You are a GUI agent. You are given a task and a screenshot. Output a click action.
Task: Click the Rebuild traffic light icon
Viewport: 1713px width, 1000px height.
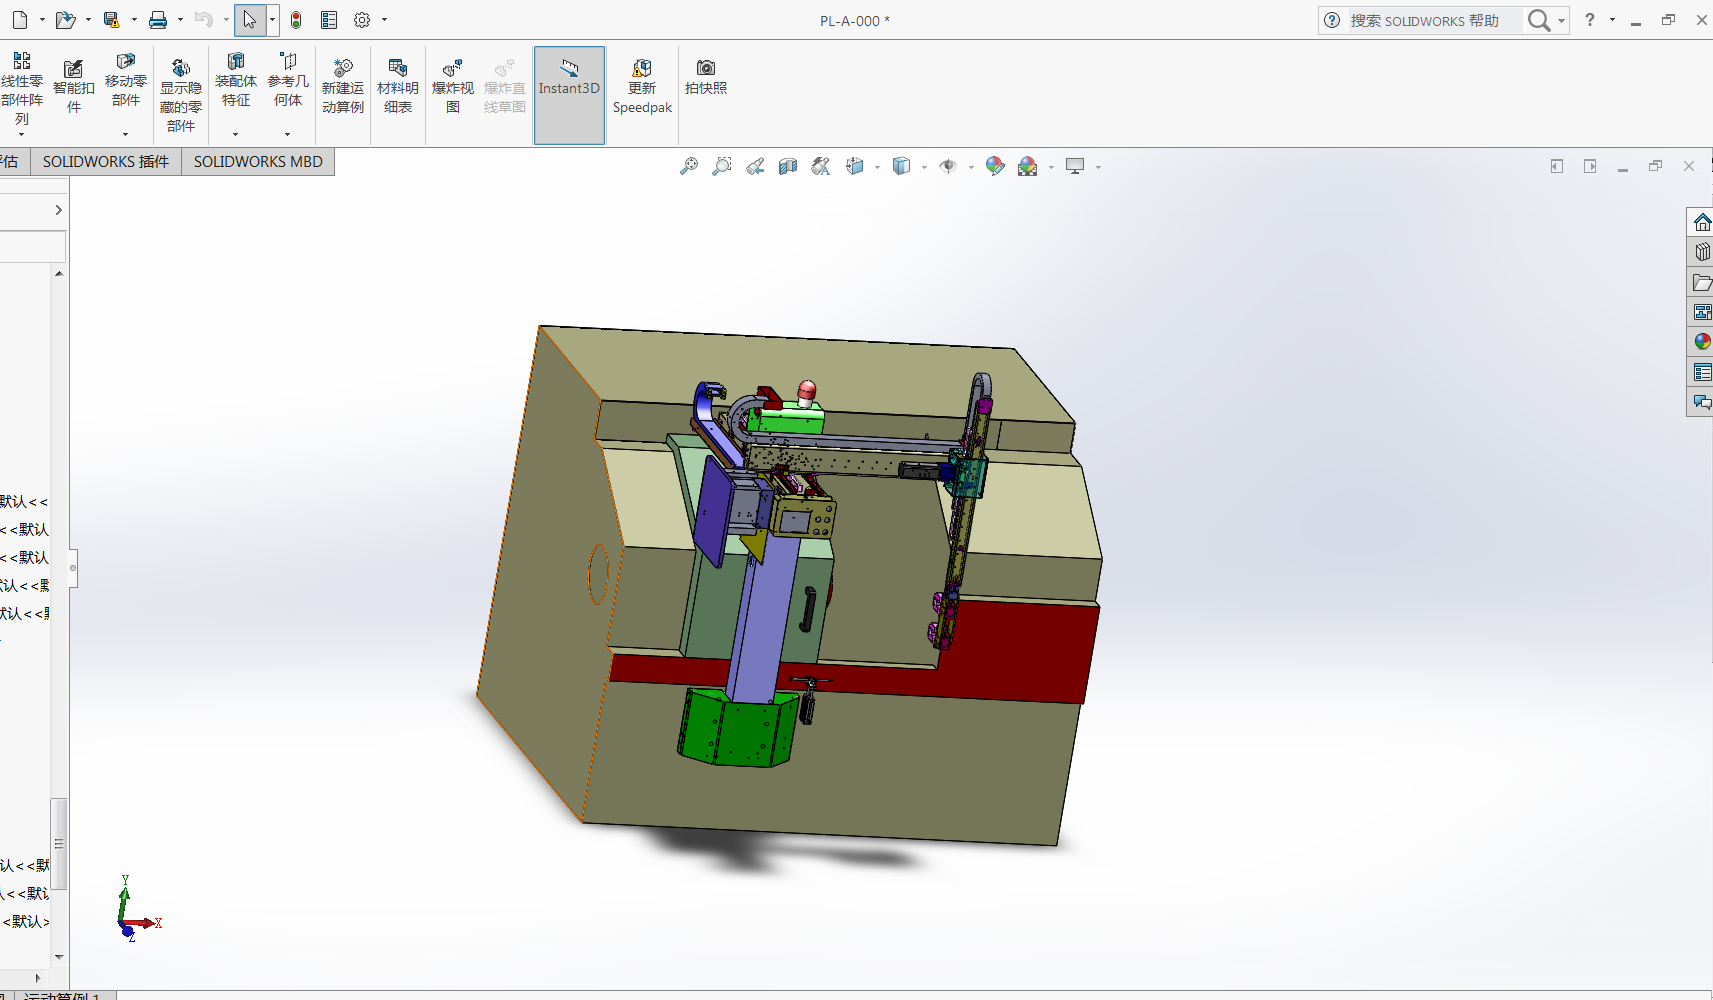(296, 20)
